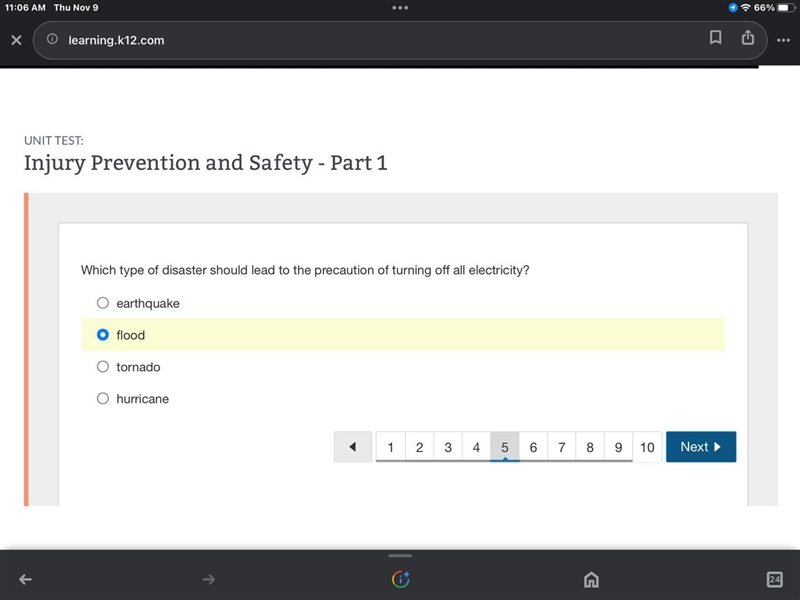
Task: Bookmark this page using bookmark icon
Action: pyautogui.click(x=715, y=37)
